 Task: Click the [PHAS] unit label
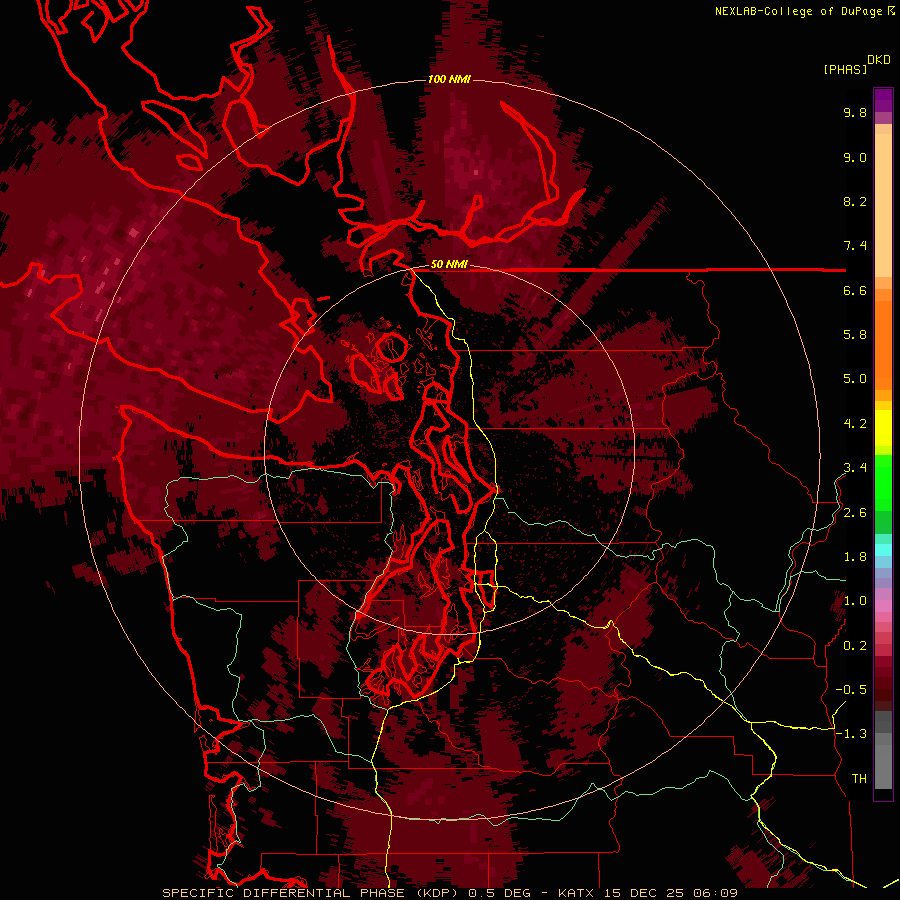click(x=845, y=69)
